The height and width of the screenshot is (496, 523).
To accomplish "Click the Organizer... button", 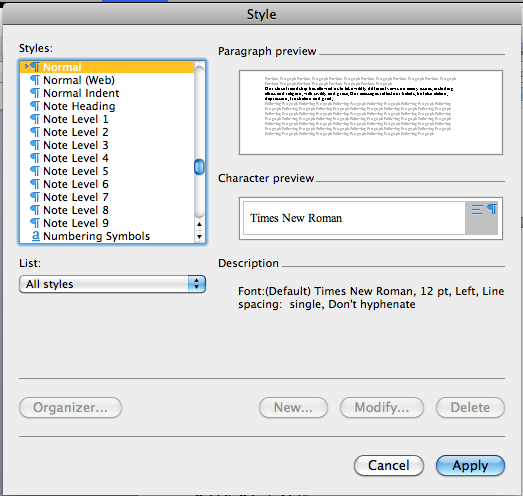I will click(70, 408).
